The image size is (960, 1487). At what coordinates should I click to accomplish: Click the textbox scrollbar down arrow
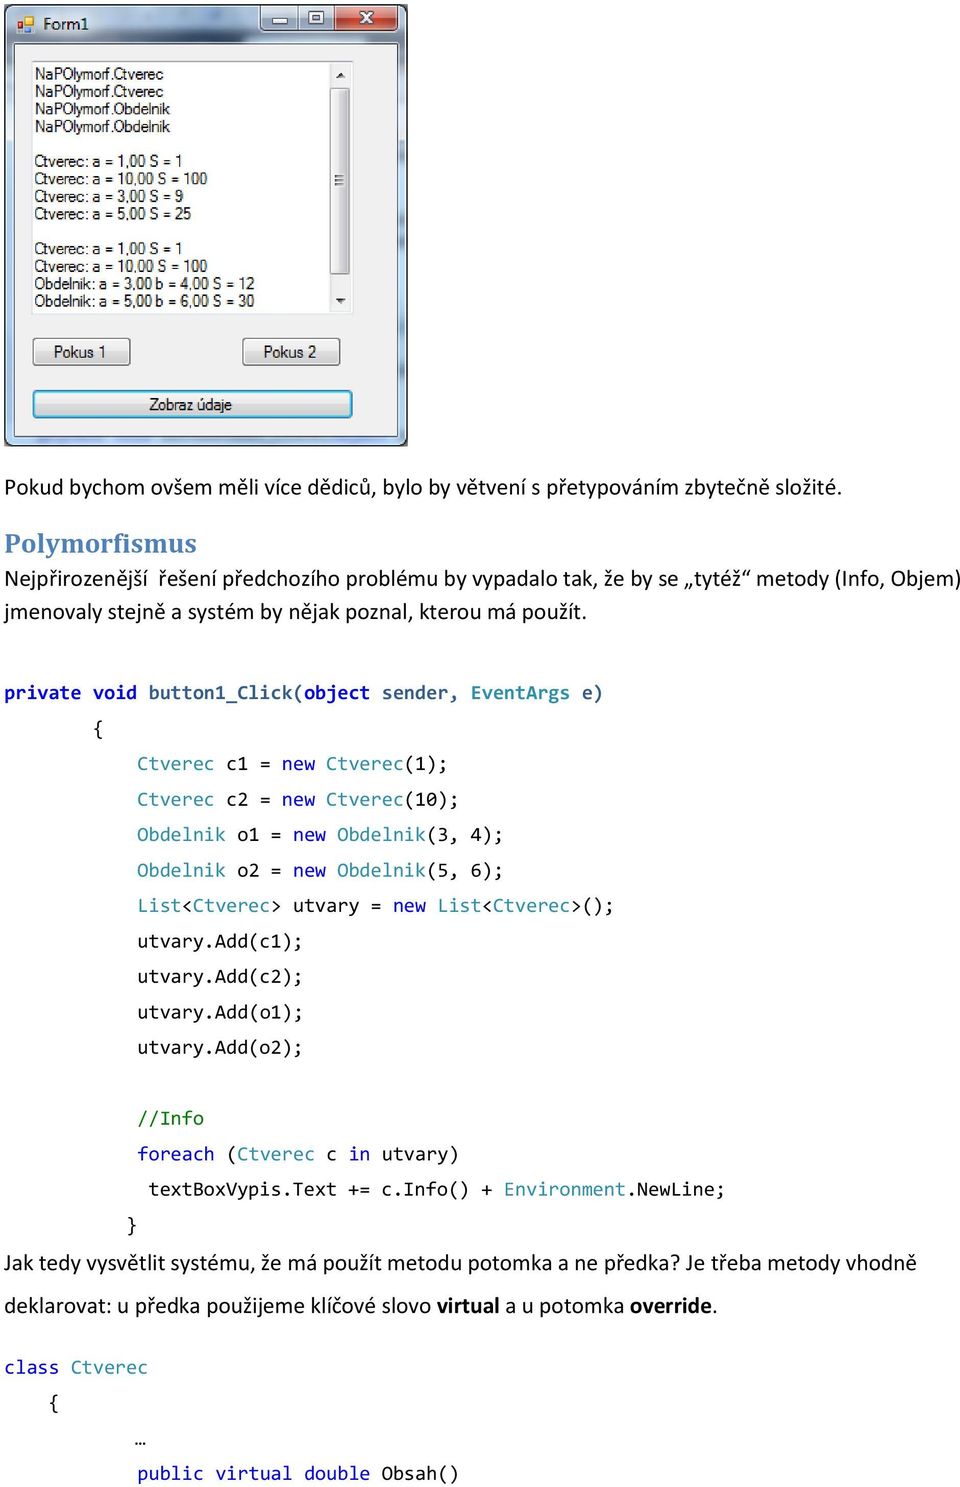[x=340, y=301]
